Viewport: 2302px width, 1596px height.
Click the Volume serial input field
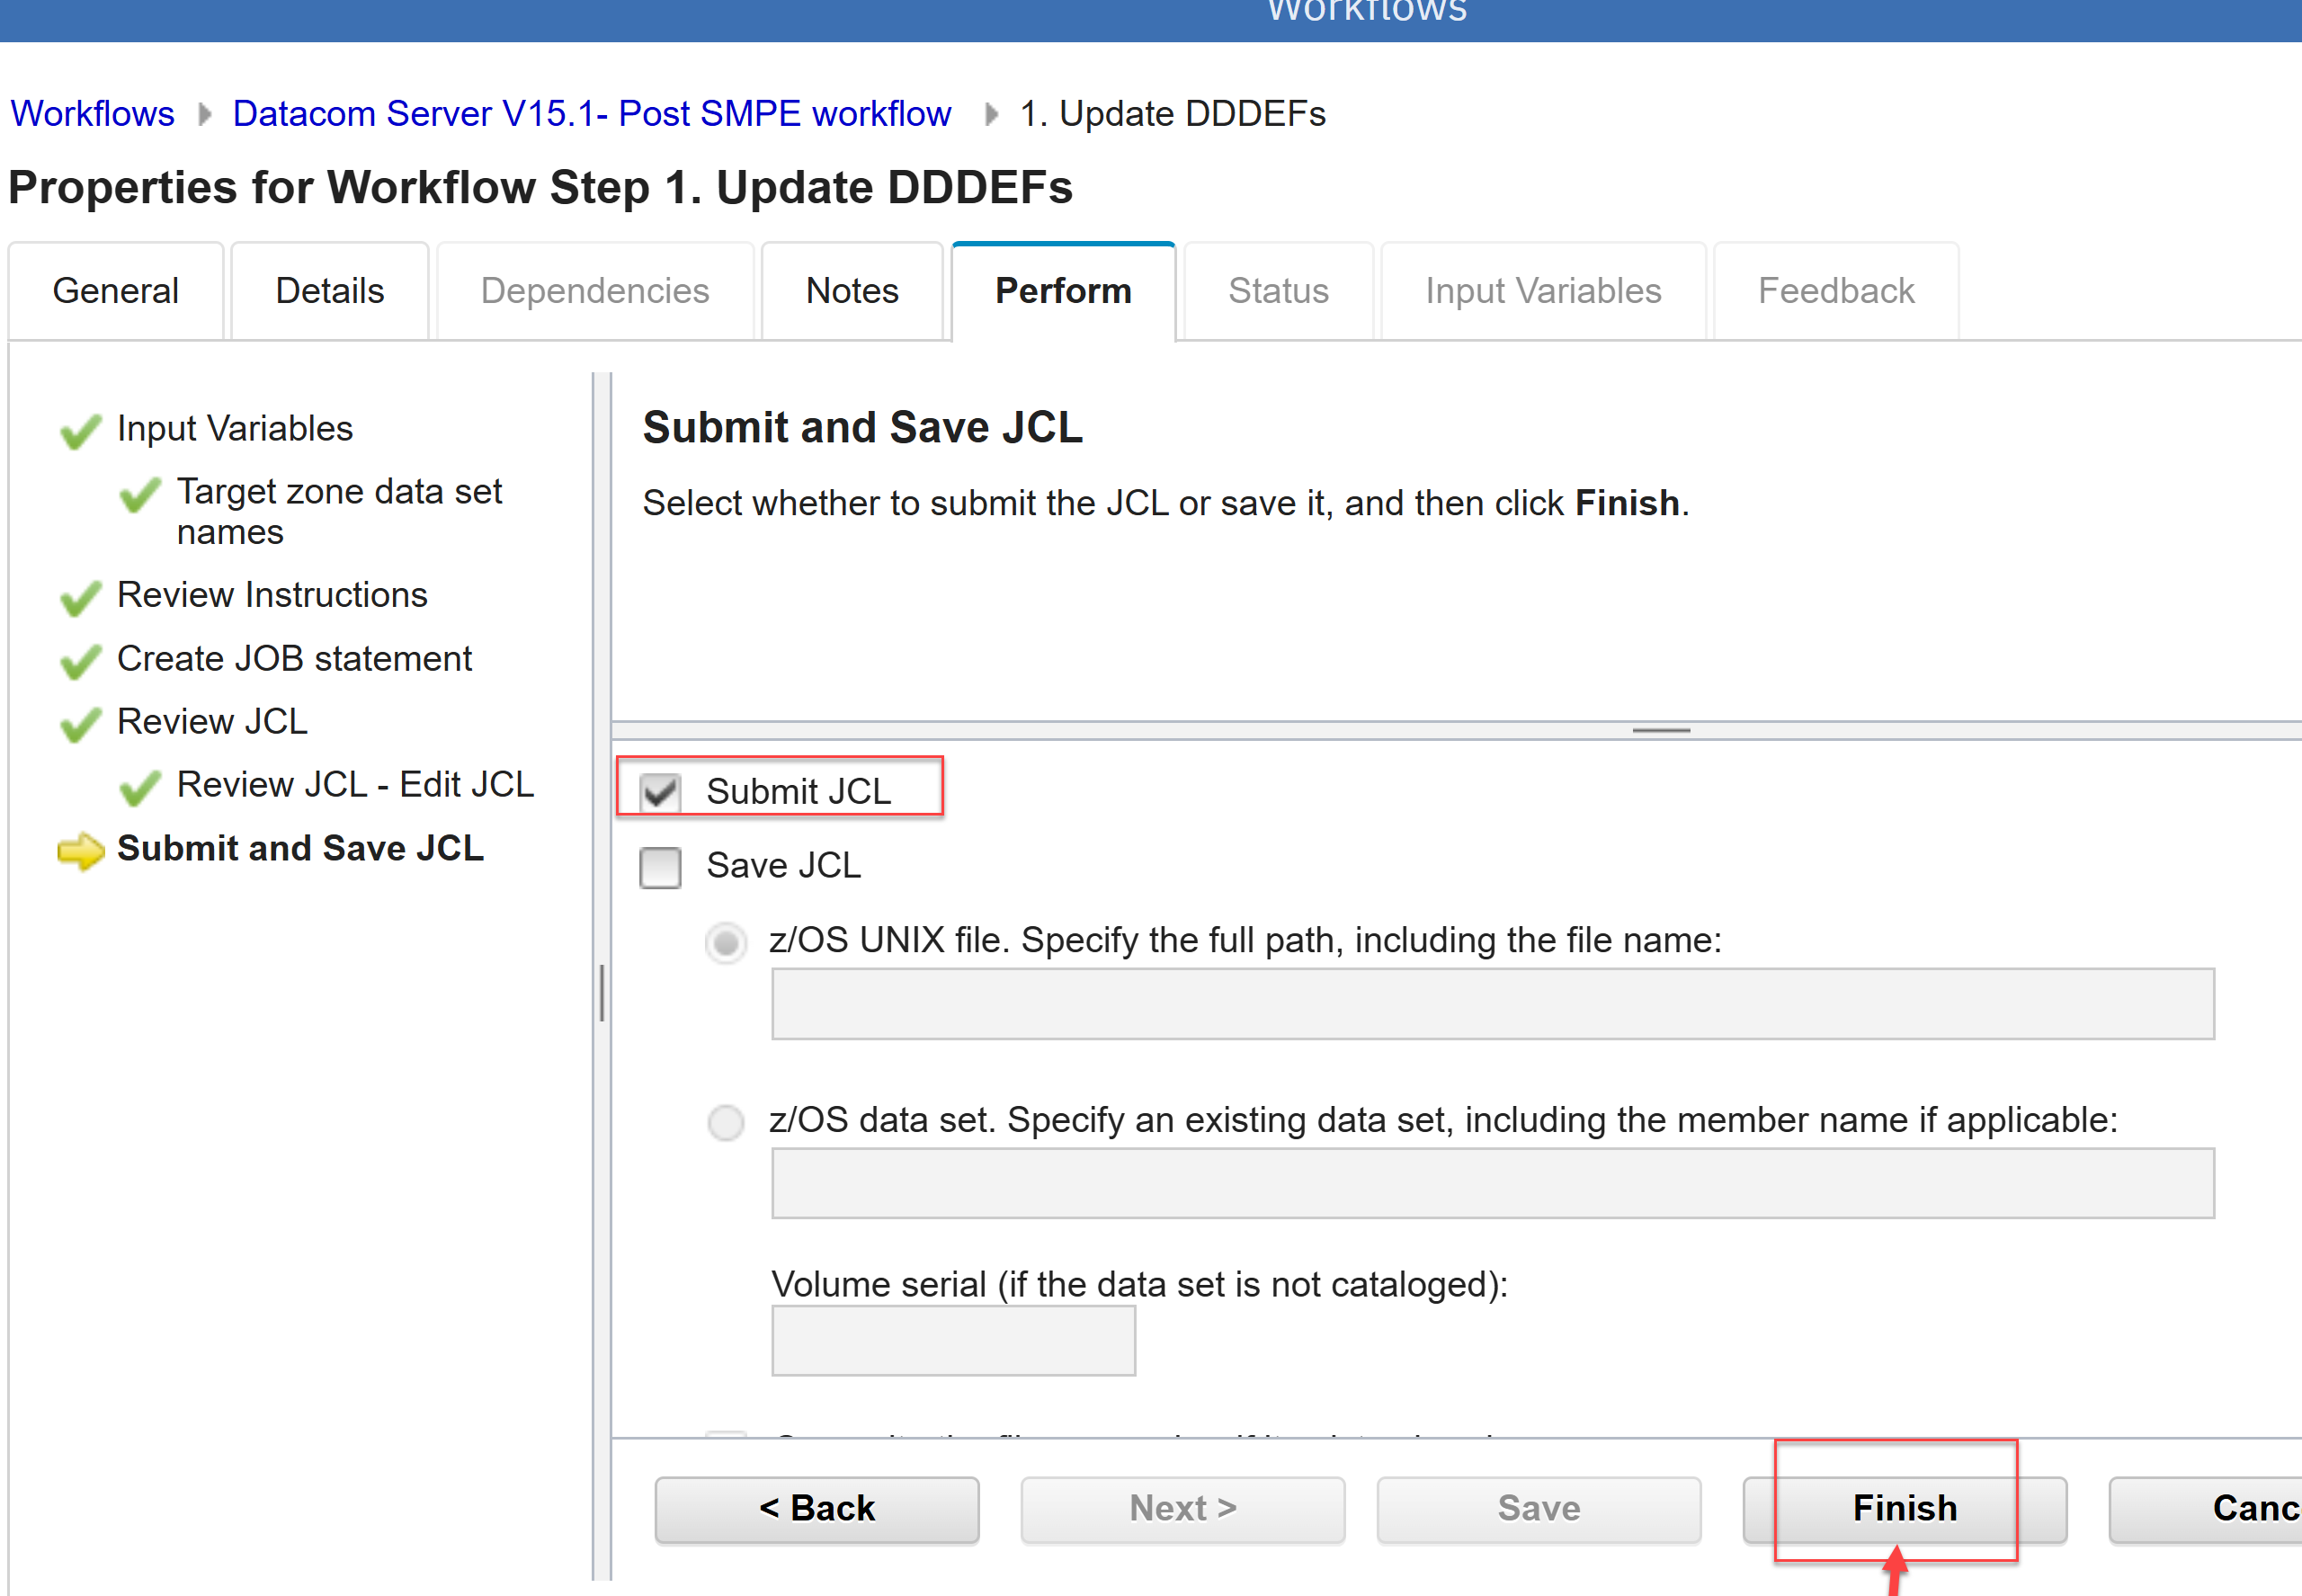(953, 1340)
